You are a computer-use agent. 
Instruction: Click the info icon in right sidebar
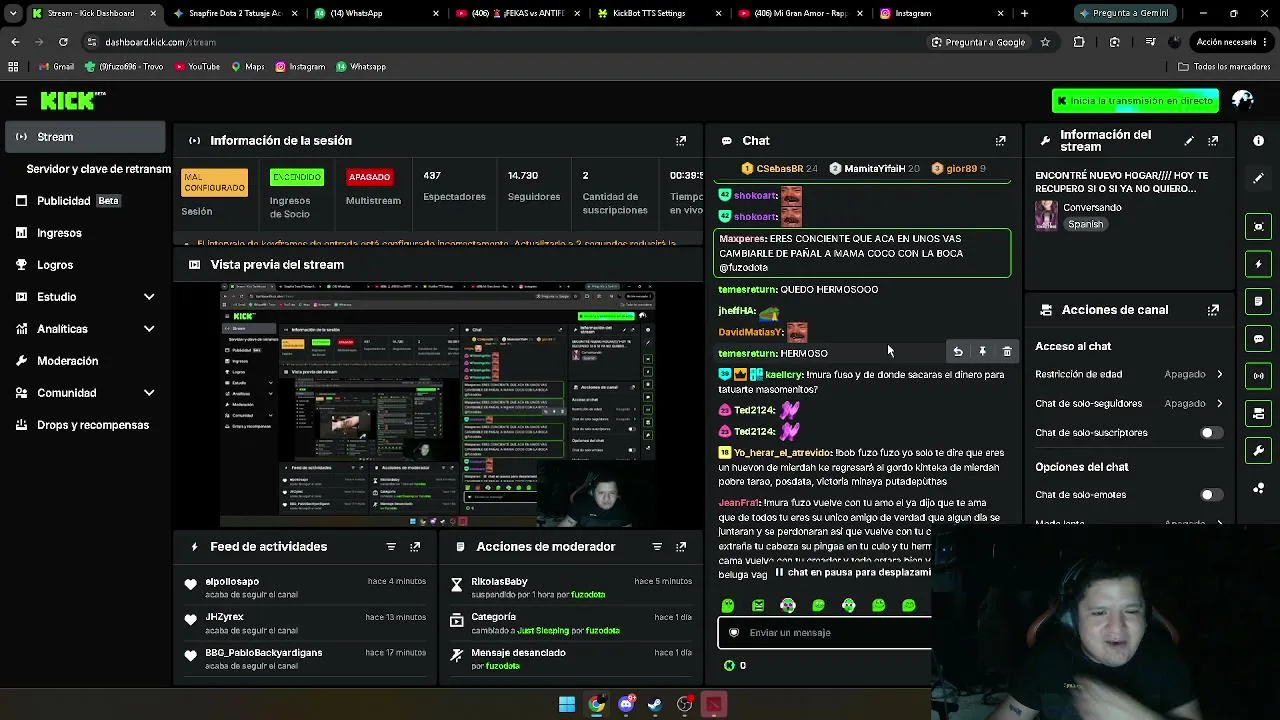point(1259,141)
